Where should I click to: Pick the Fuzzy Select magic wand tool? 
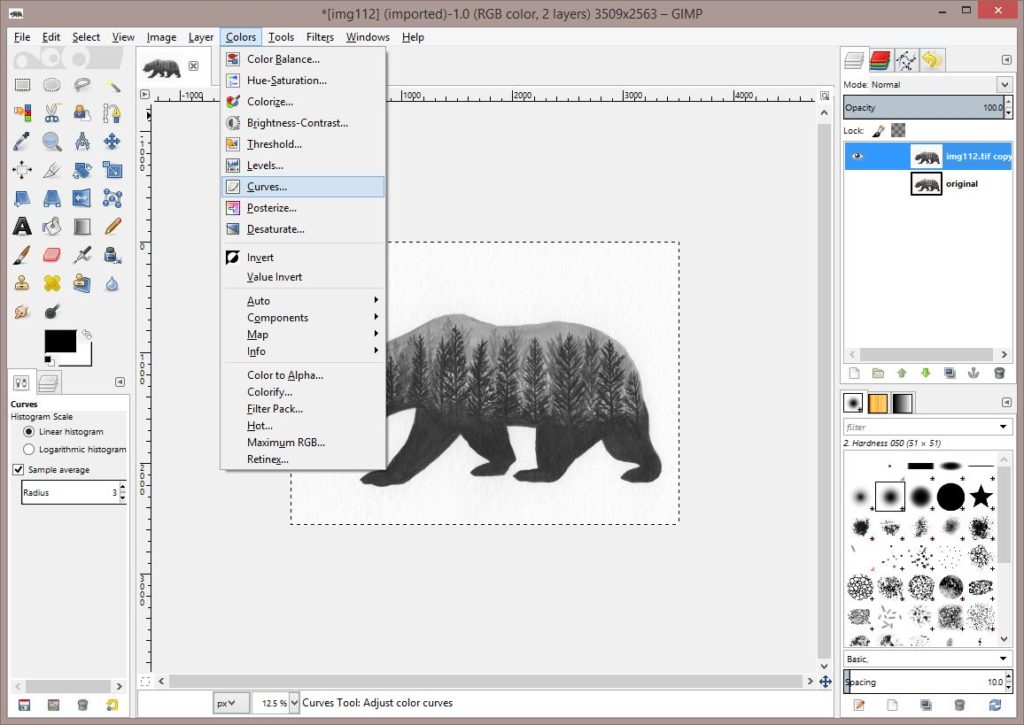click(x=112, y=85)
